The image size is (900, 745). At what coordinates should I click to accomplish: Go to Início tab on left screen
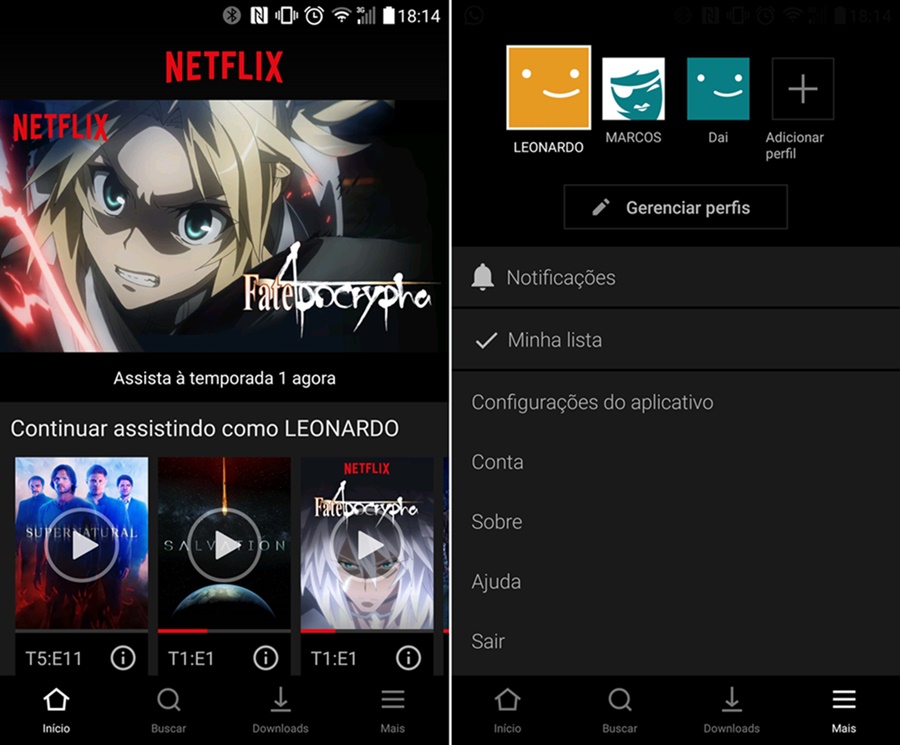click(56, 711)
